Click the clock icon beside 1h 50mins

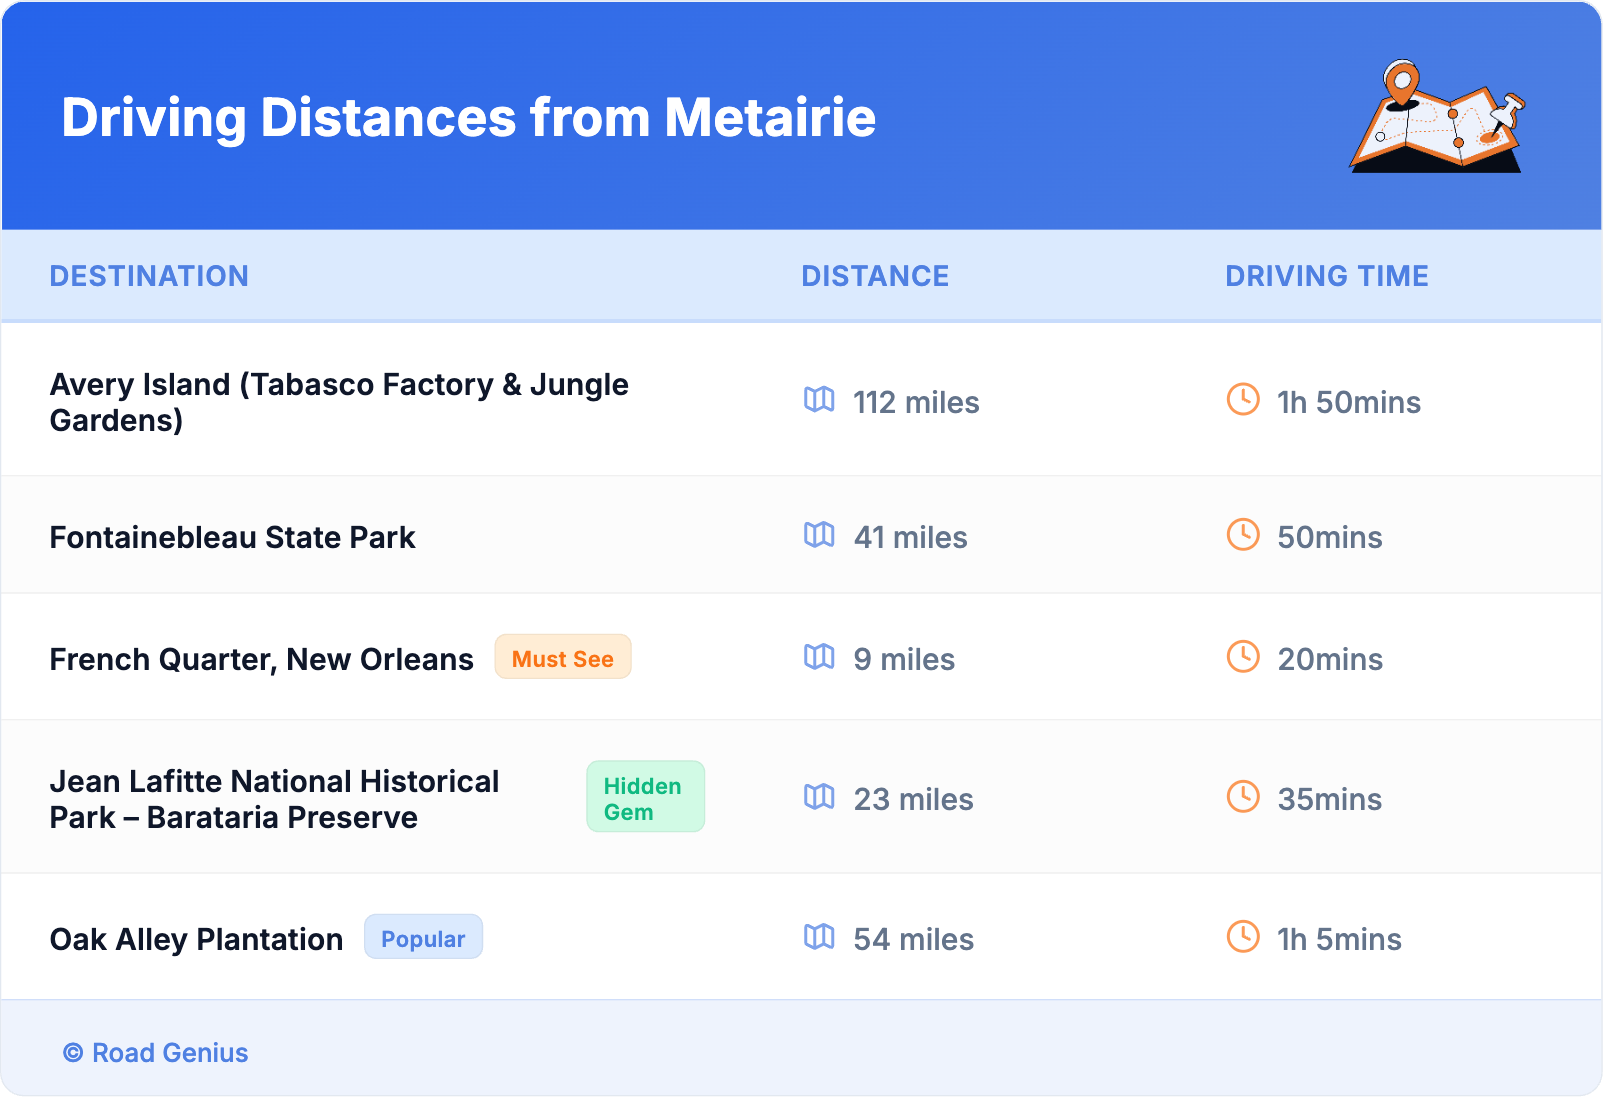(1243, 400)
